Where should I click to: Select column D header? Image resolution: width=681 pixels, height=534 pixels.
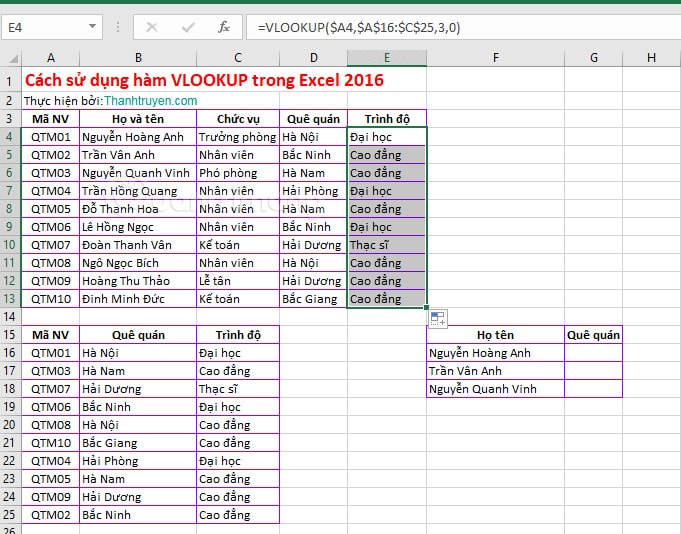tap(314, 58)
